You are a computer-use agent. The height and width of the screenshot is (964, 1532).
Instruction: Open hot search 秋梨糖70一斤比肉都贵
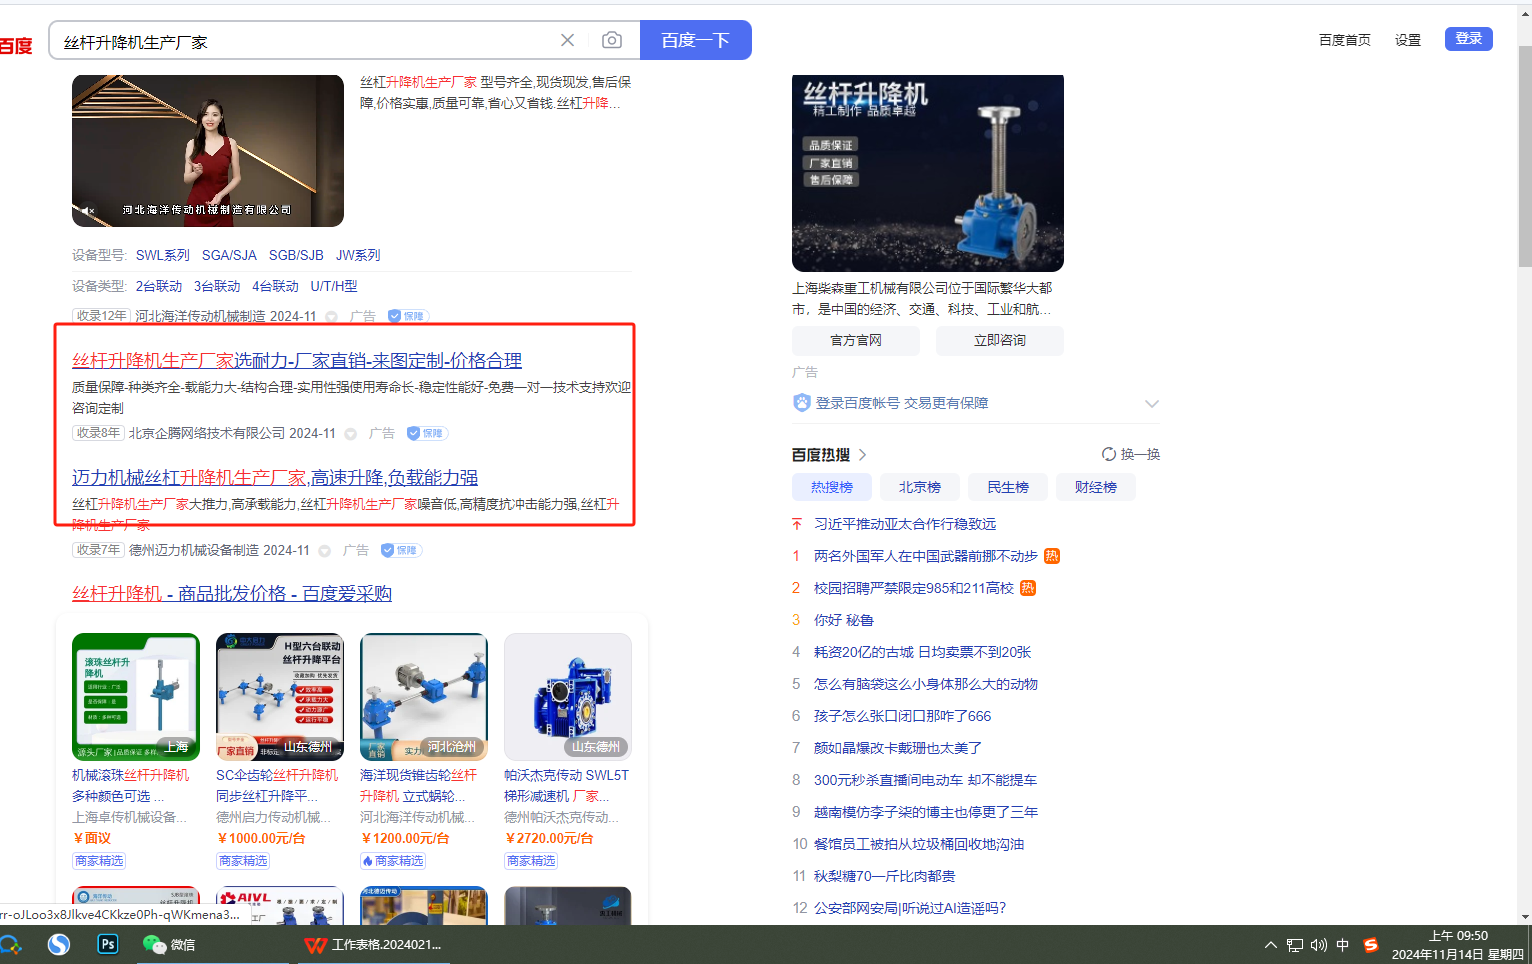click(x=884, y=876)
